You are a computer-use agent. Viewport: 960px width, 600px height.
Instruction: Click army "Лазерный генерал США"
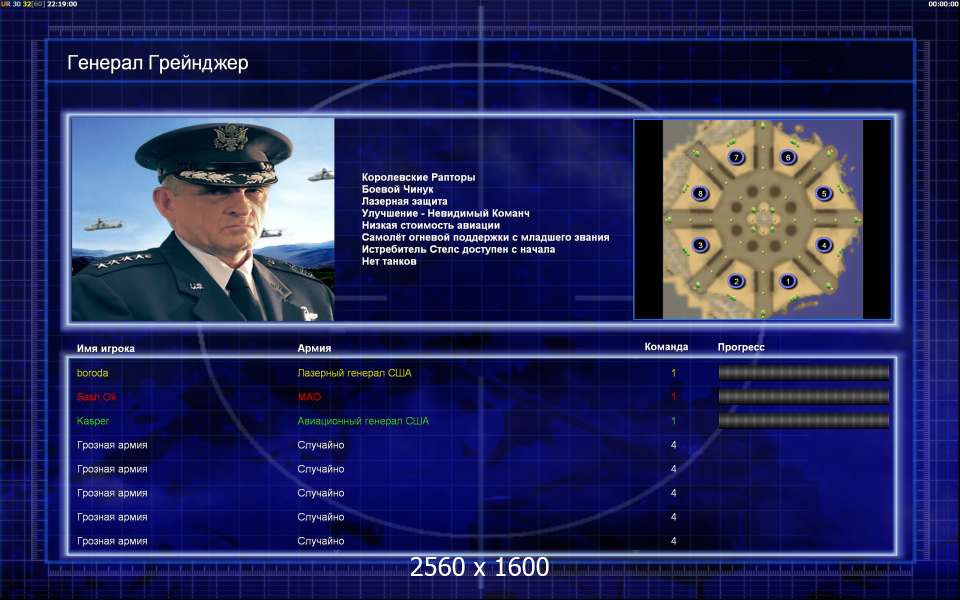pyautogui.click(x=354, y=373)
